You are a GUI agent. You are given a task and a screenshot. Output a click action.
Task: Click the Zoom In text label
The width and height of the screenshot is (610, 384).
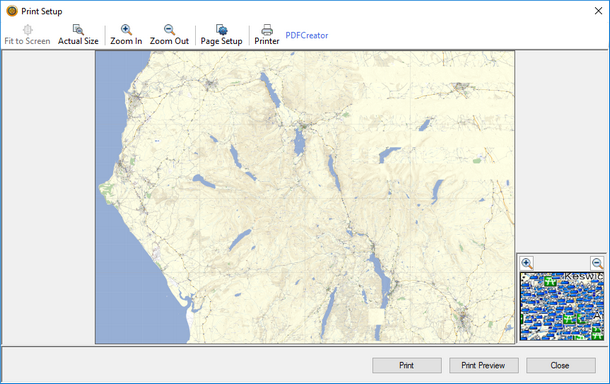tap(126, 41)
